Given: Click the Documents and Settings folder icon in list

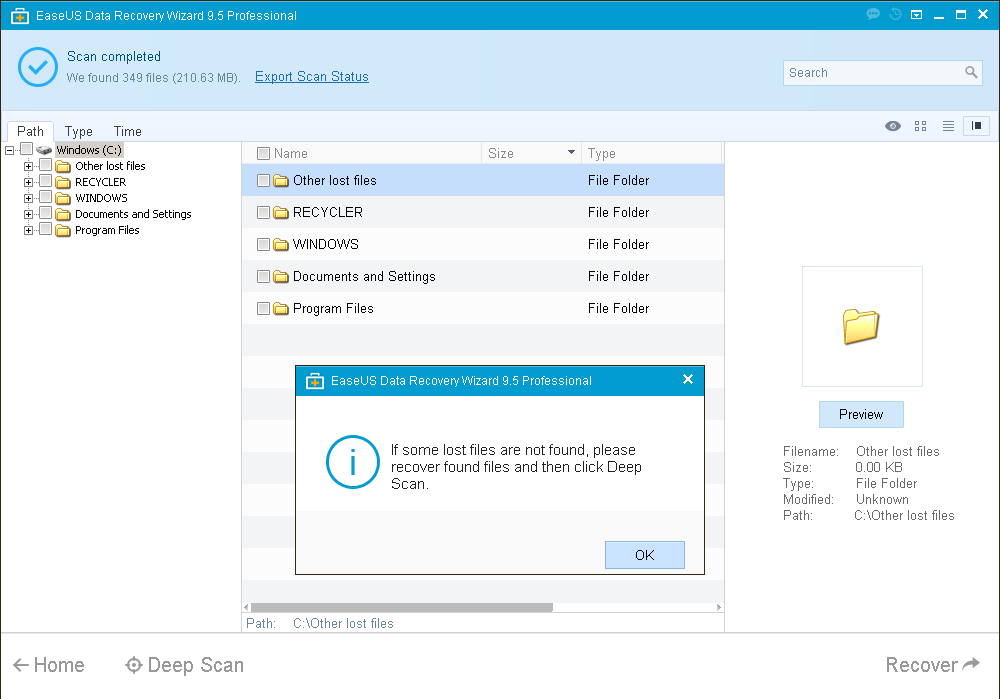Looking at the screenshot, I should pos(281,276).
